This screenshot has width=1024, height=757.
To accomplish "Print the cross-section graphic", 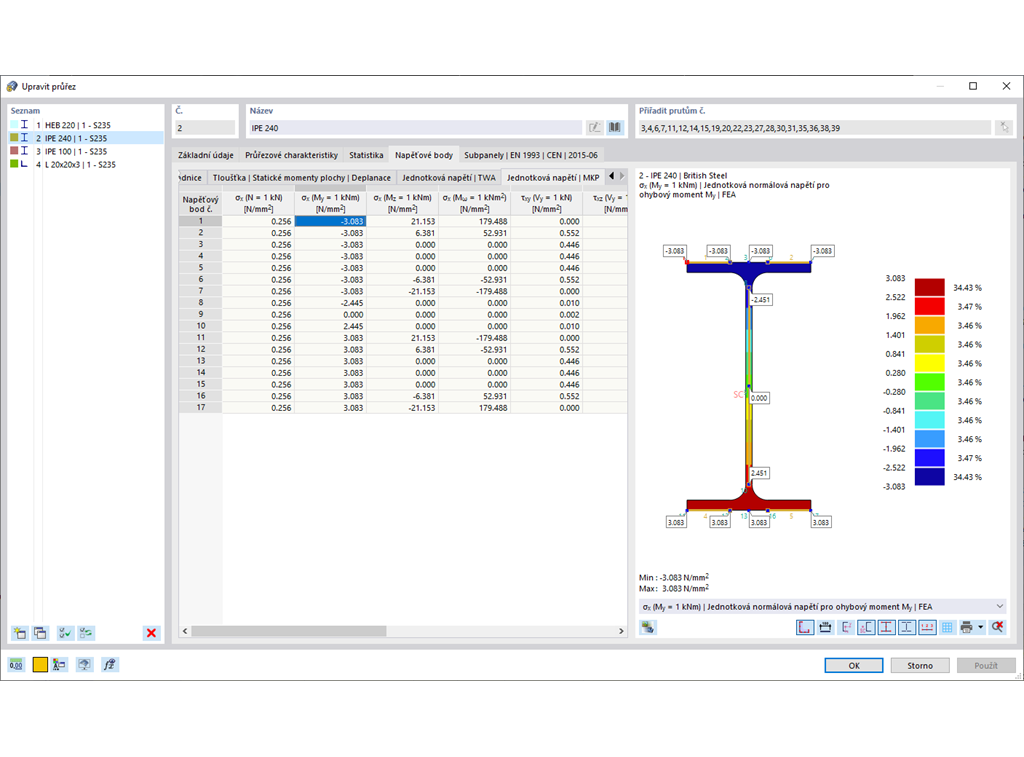I will pos(967,628).
